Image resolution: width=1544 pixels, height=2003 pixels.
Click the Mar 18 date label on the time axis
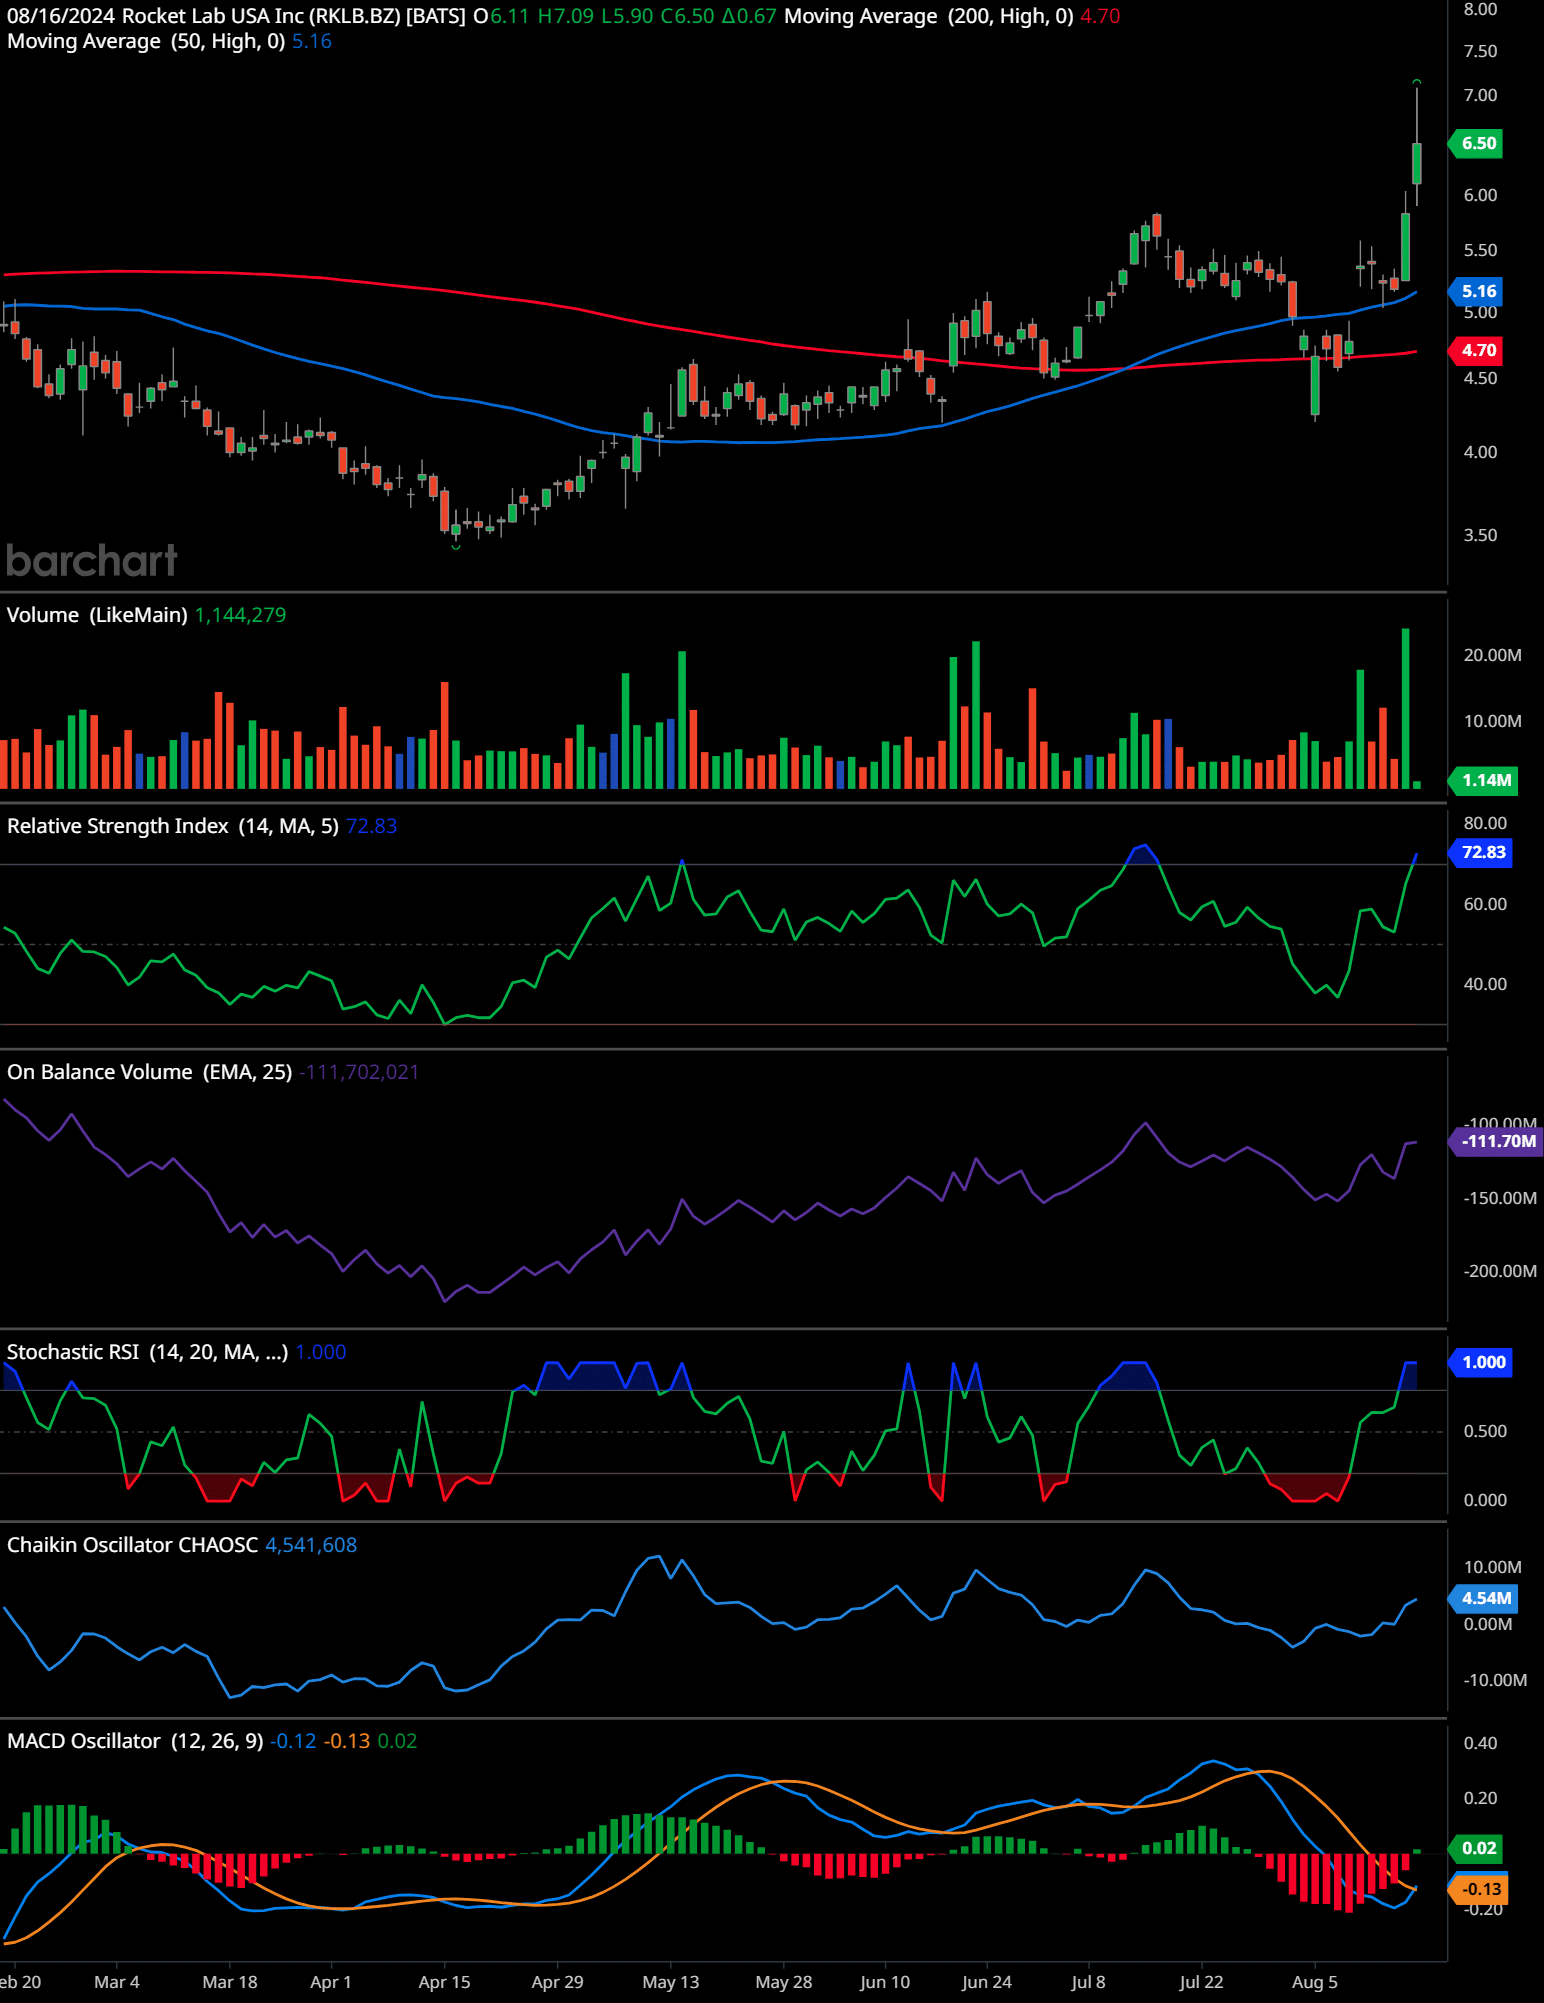[230, 1982]
